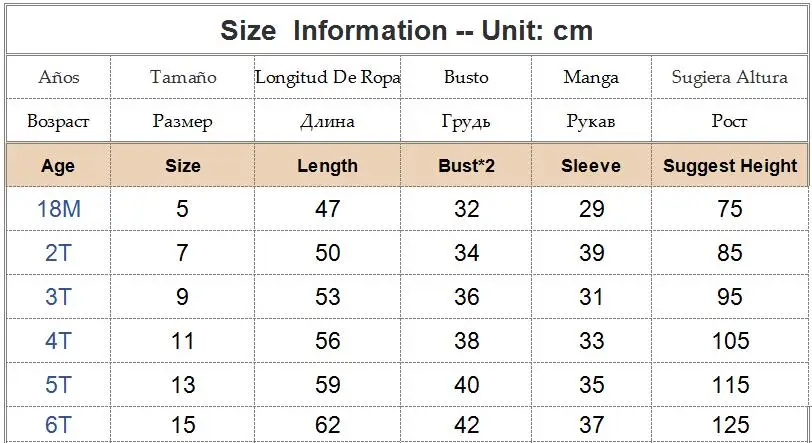
Task: Click the 'Size Information -- Unit: cm' title
Action: [x=407, y=31]
